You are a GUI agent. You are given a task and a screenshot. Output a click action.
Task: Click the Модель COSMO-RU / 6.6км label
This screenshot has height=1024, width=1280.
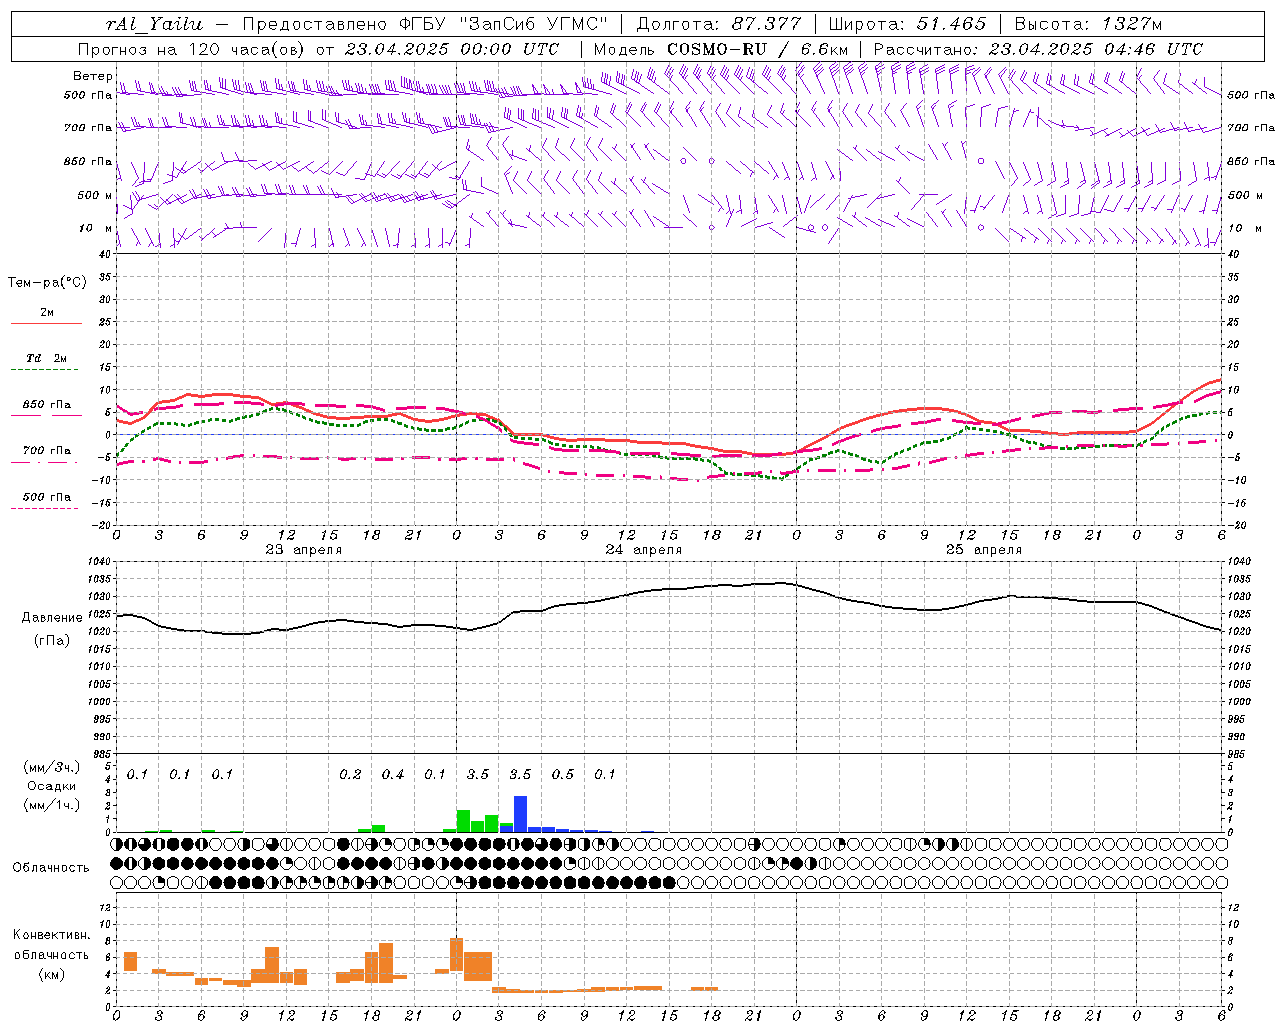point(721,49)
